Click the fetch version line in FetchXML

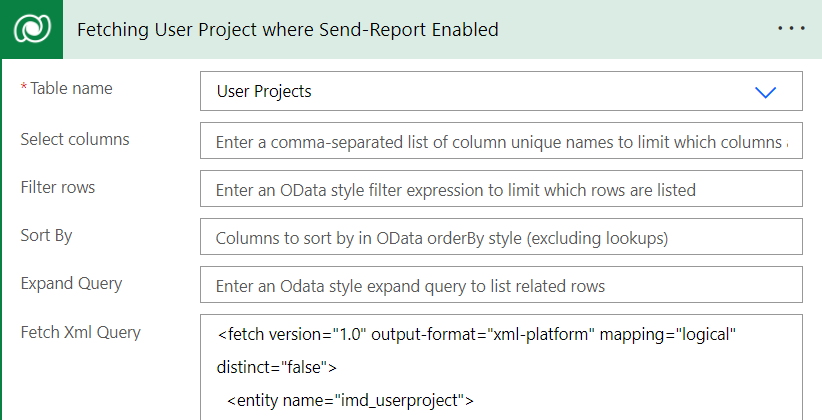click(476, 336)
